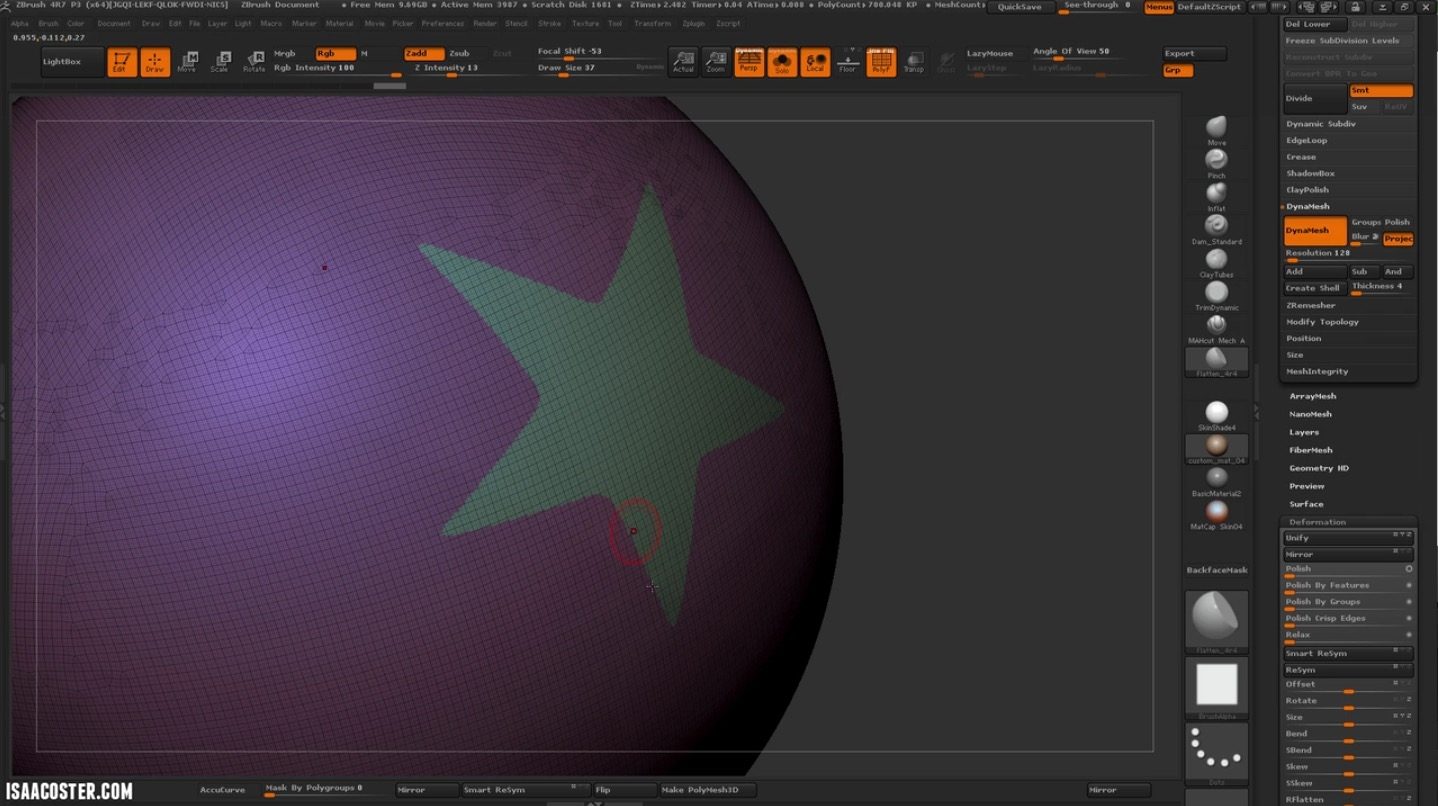1438x806 pixels.
Task: Open the Preferences menu
Action: 442,23
